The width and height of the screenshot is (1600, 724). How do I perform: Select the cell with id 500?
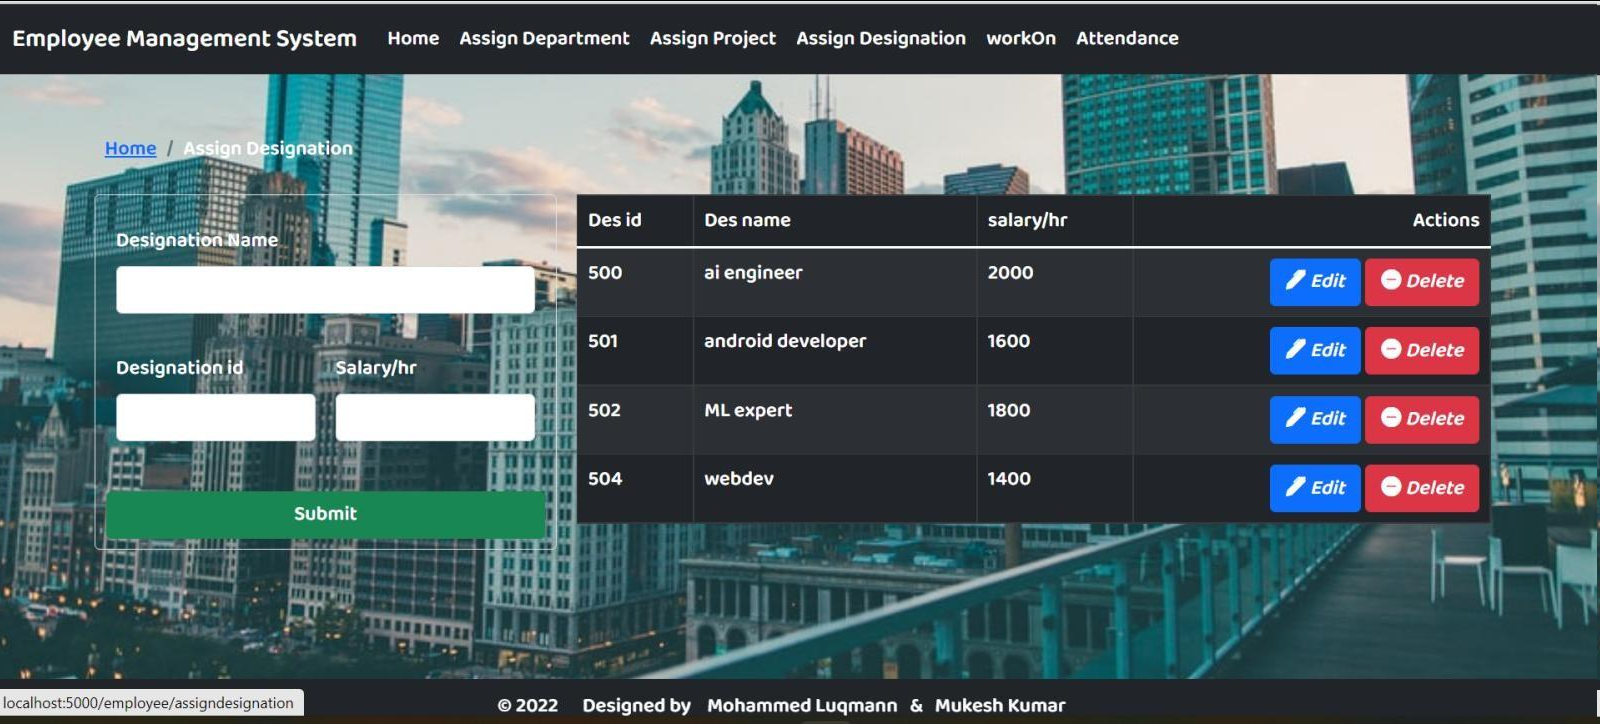click(x=635, y=282)
